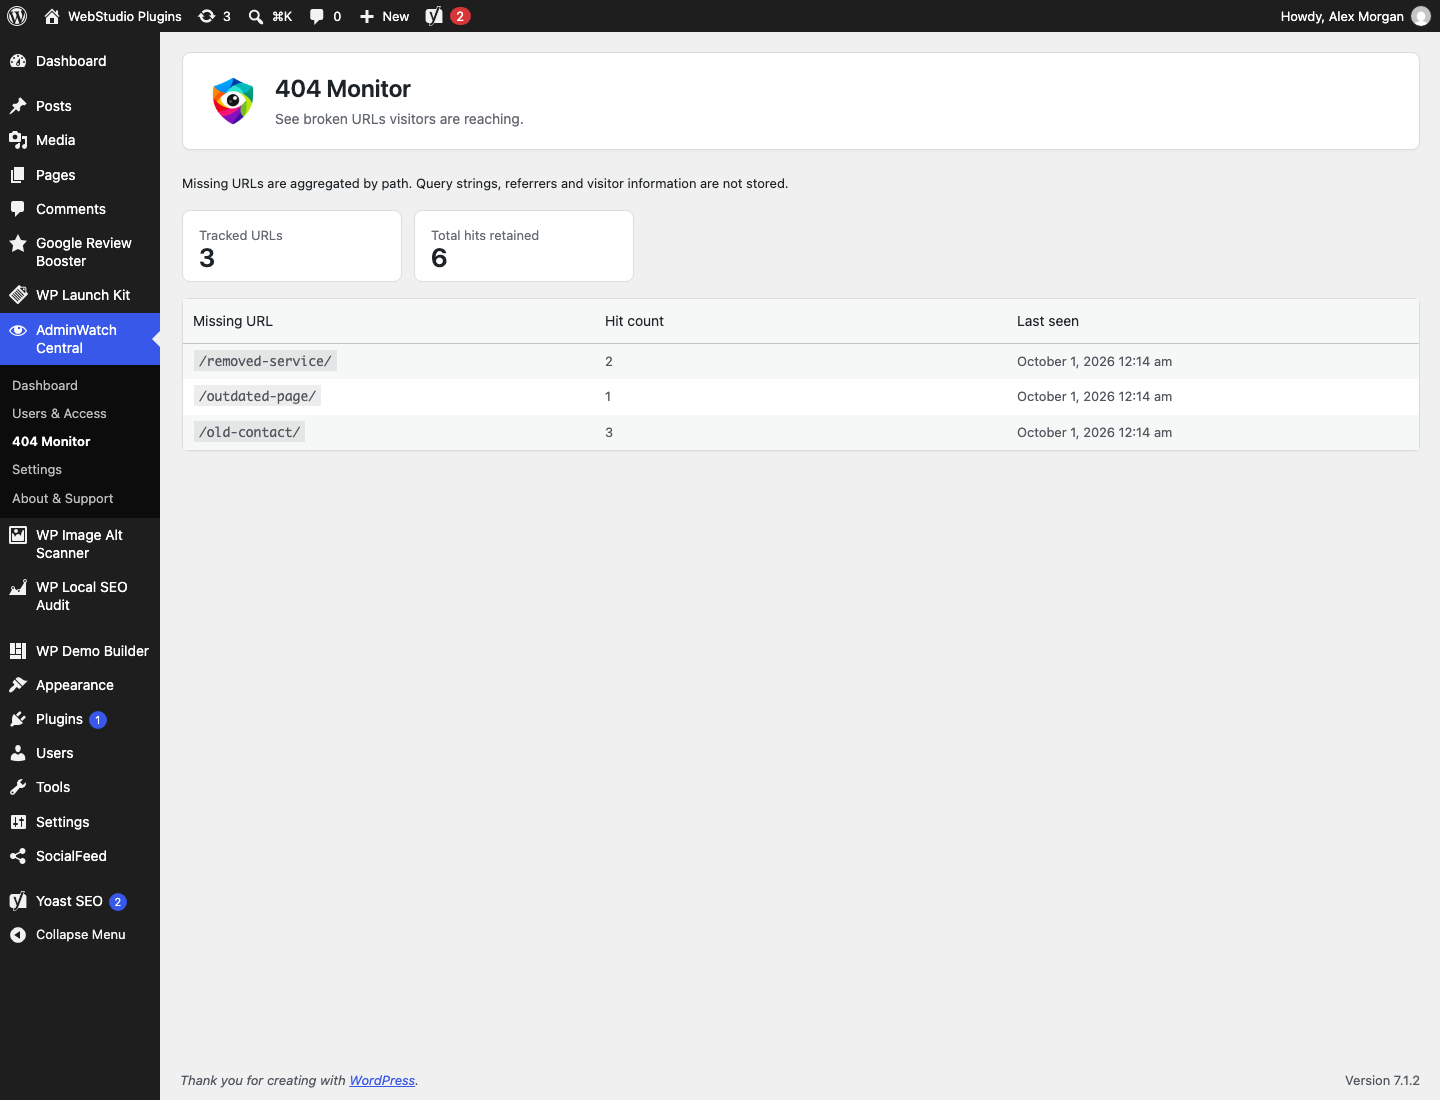Click the Plugins plug icon in sidebar

point(18,719)
